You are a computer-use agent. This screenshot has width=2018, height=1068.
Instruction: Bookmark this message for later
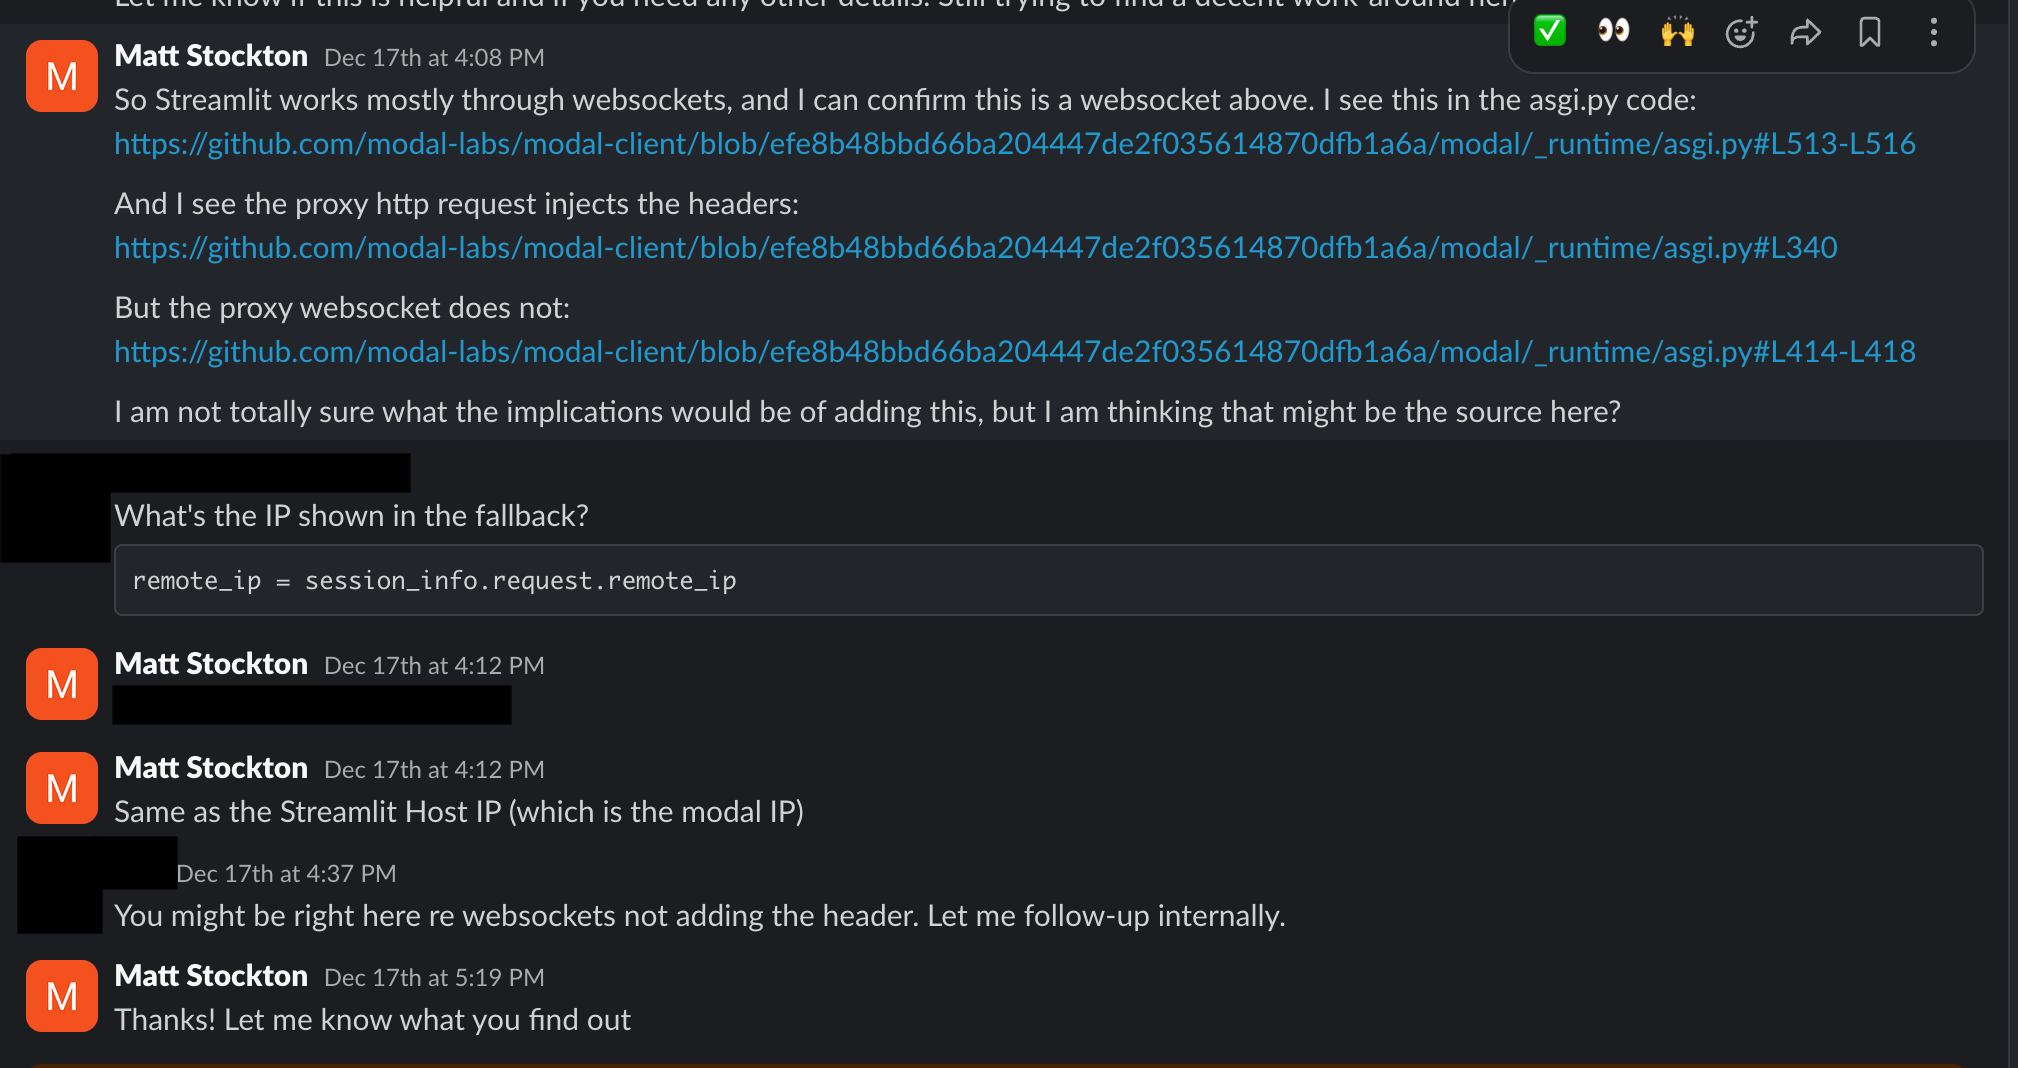click(x=1869, y=32)
